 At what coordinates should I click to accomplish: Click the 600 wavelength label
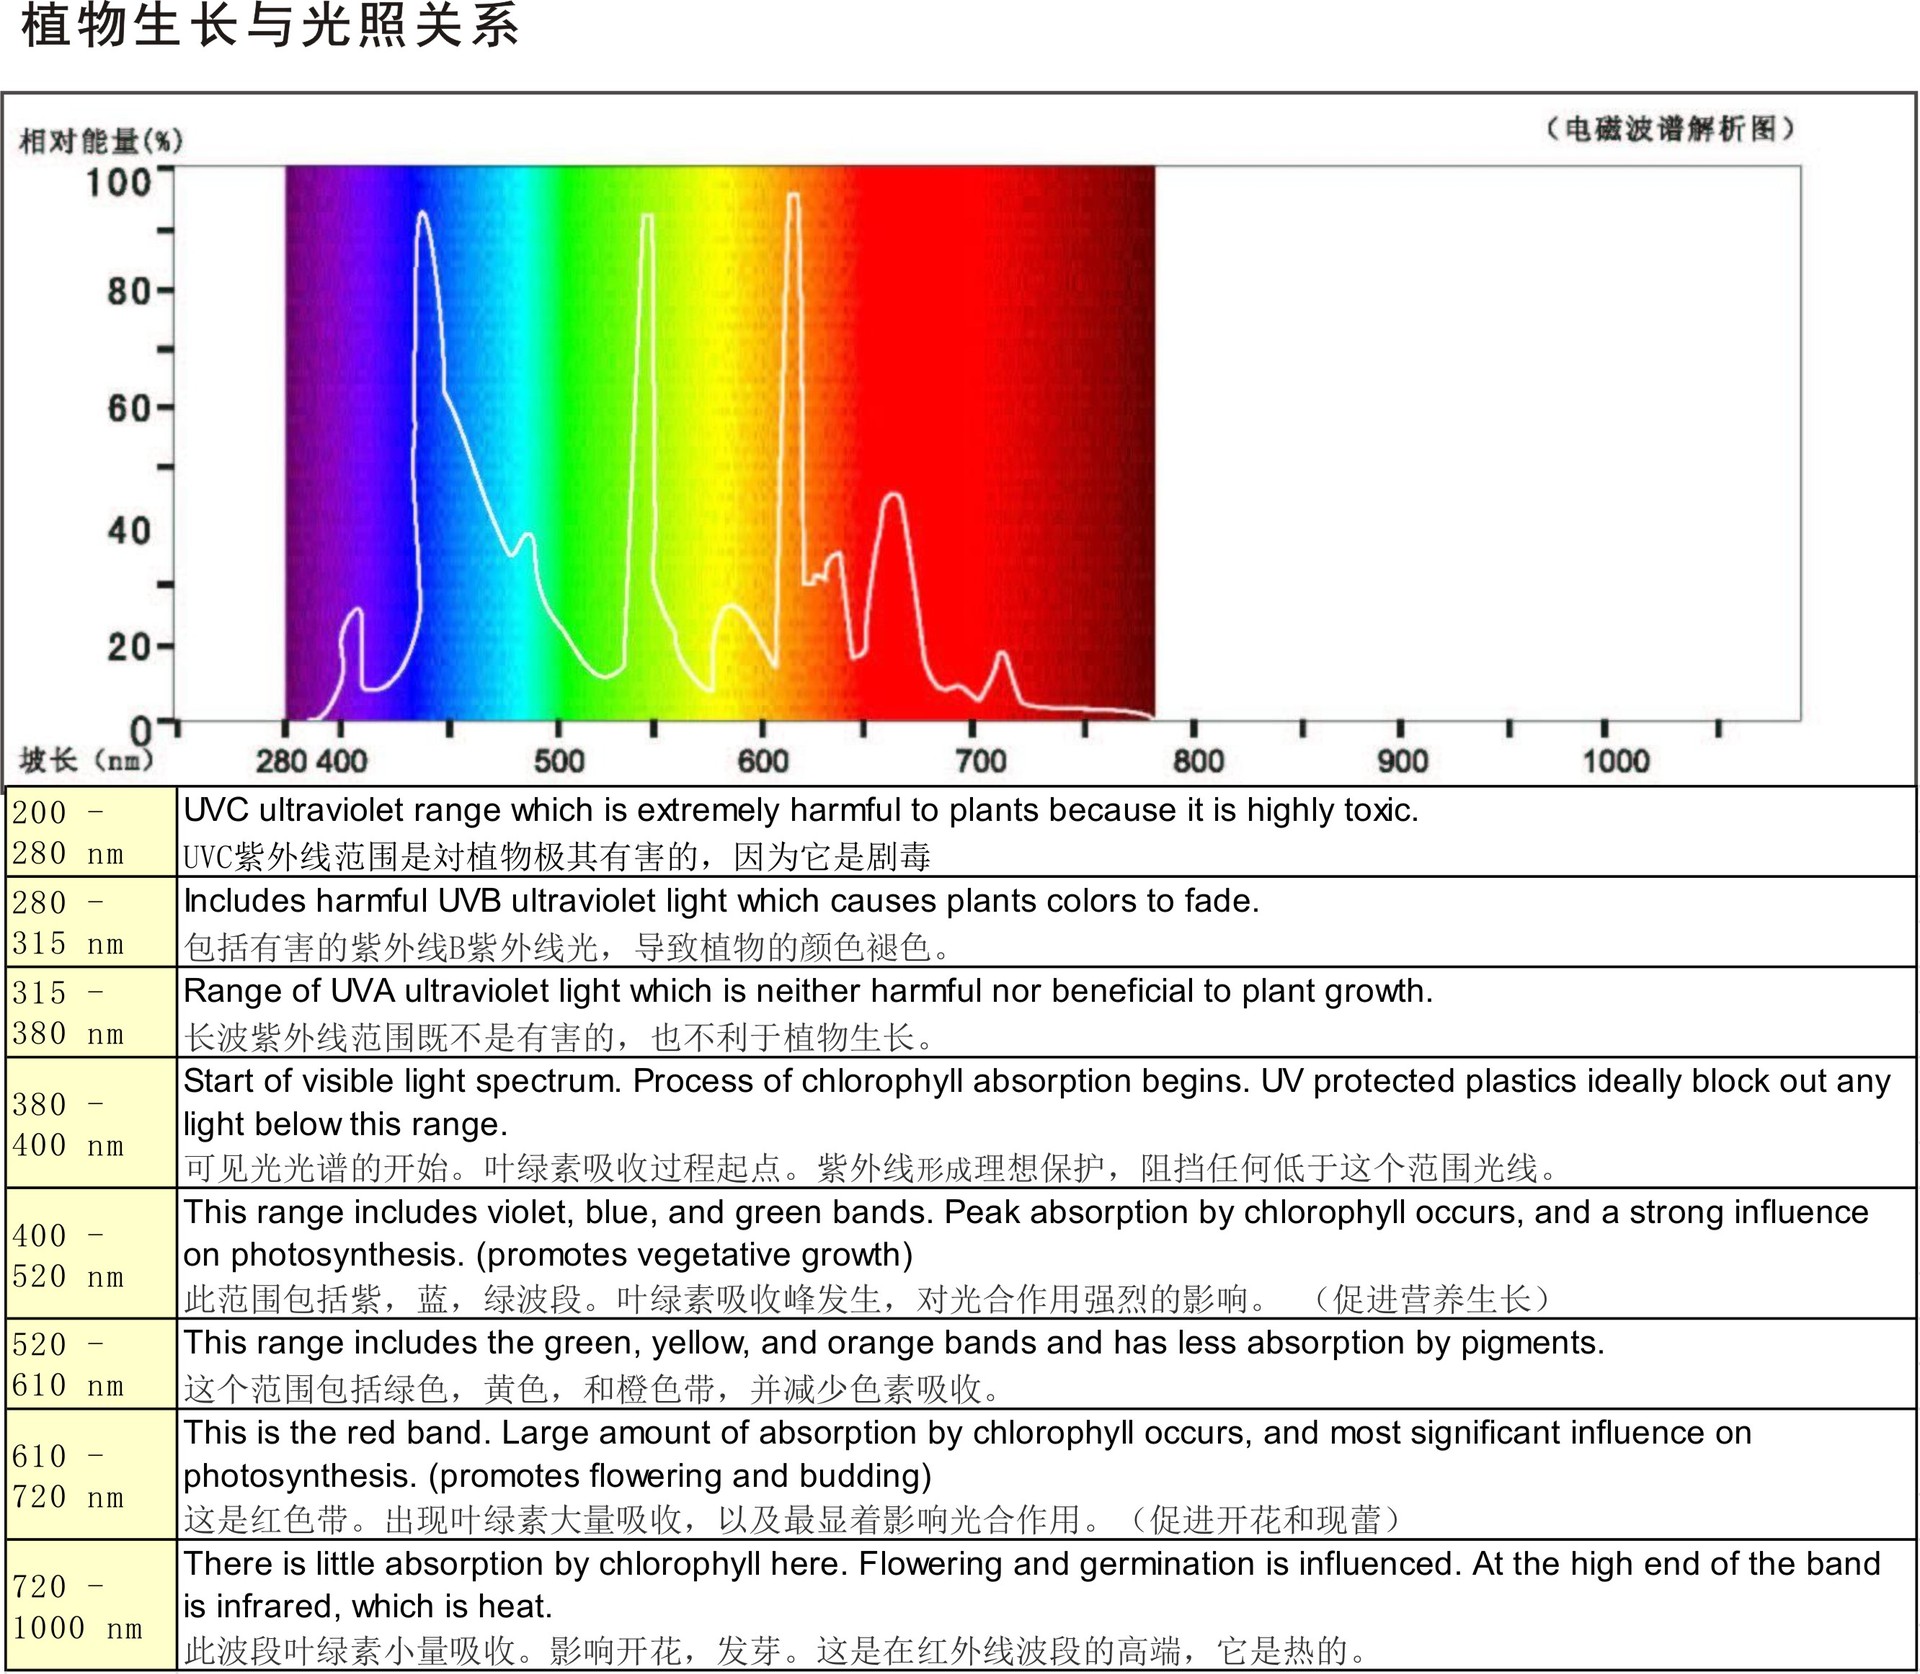click(x=763, y=762)
